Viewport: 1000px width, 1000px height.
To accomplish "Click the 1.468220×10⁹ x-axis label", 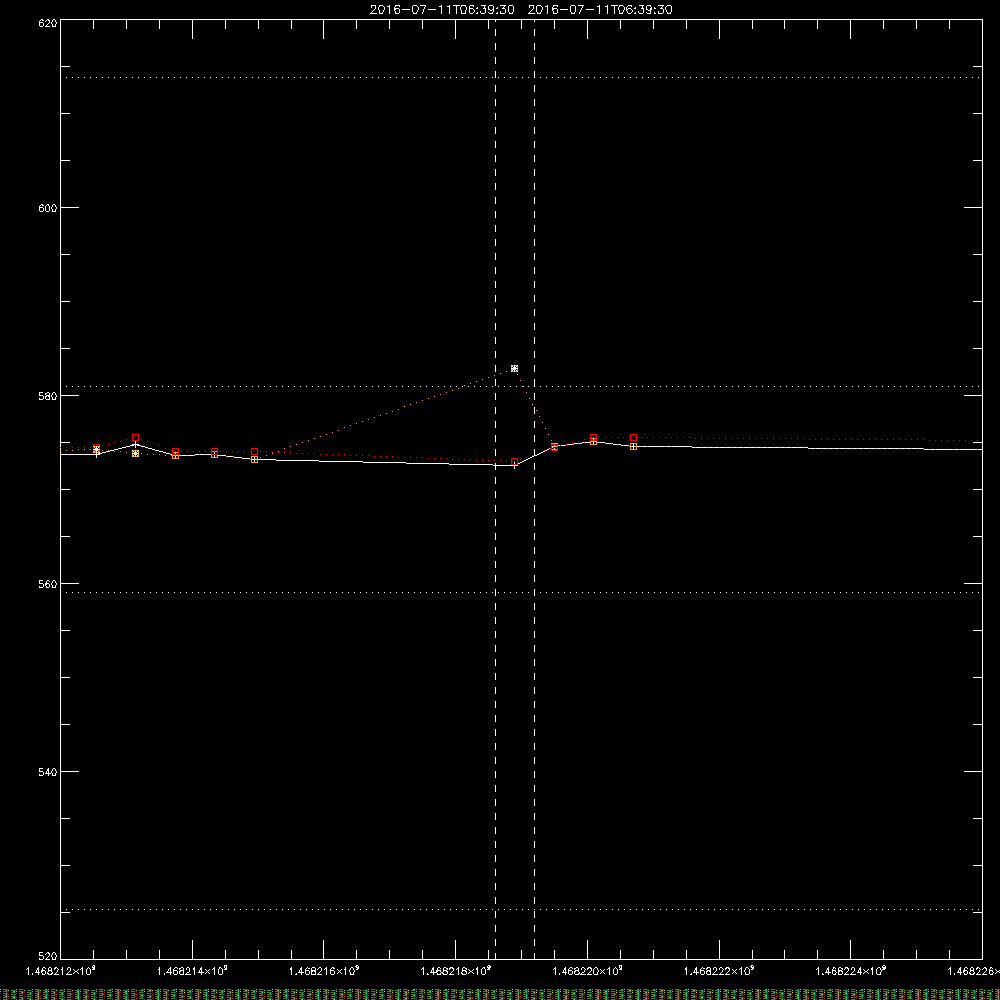I will pyautogui.click(x=587, y=971).
